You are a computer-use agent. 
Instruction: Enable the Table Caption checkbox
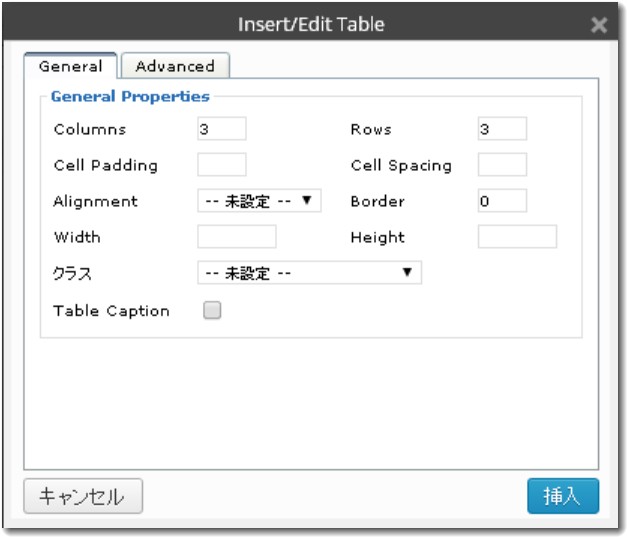click(x=212, y=310)
